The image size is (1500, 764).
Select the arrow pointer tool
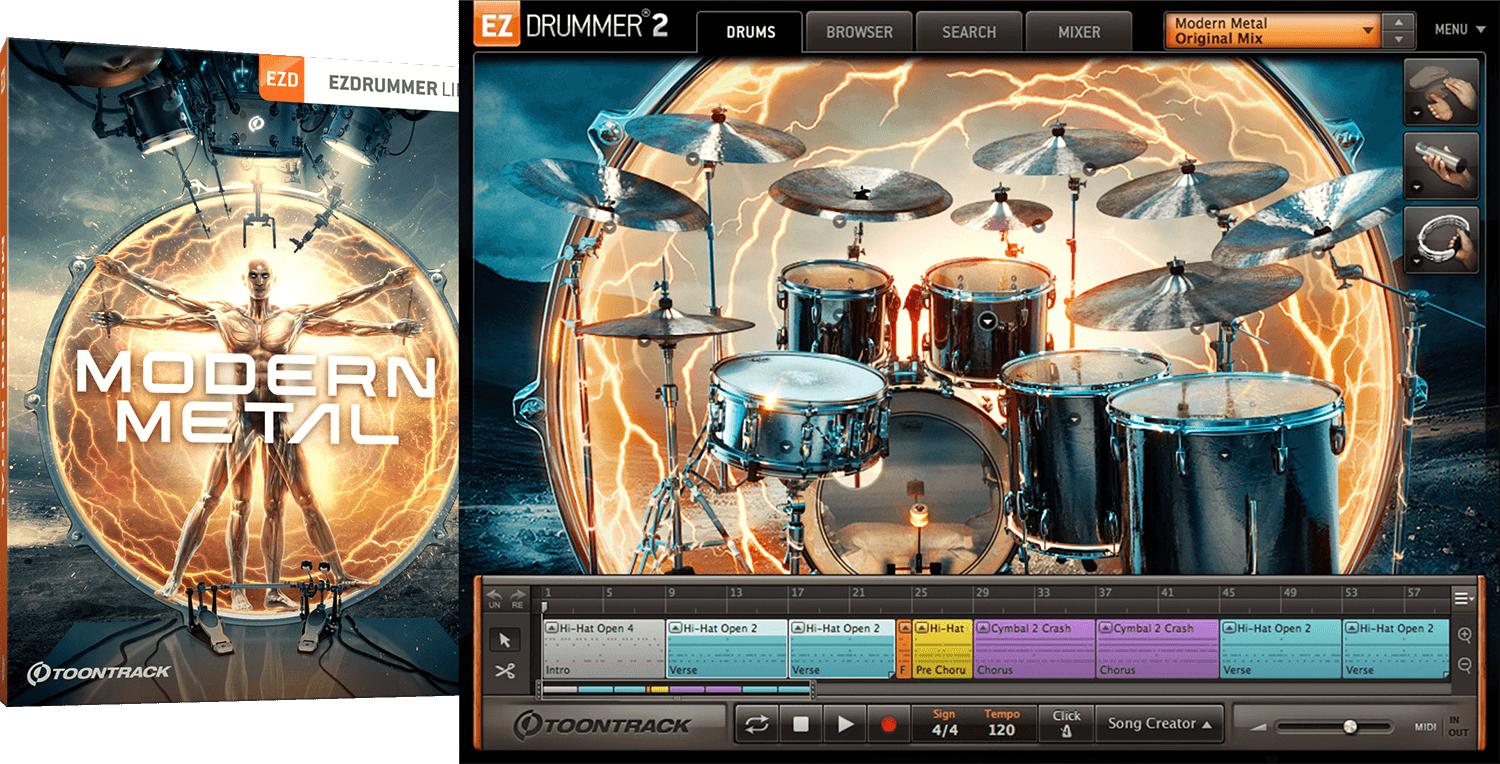coord(505,640)
